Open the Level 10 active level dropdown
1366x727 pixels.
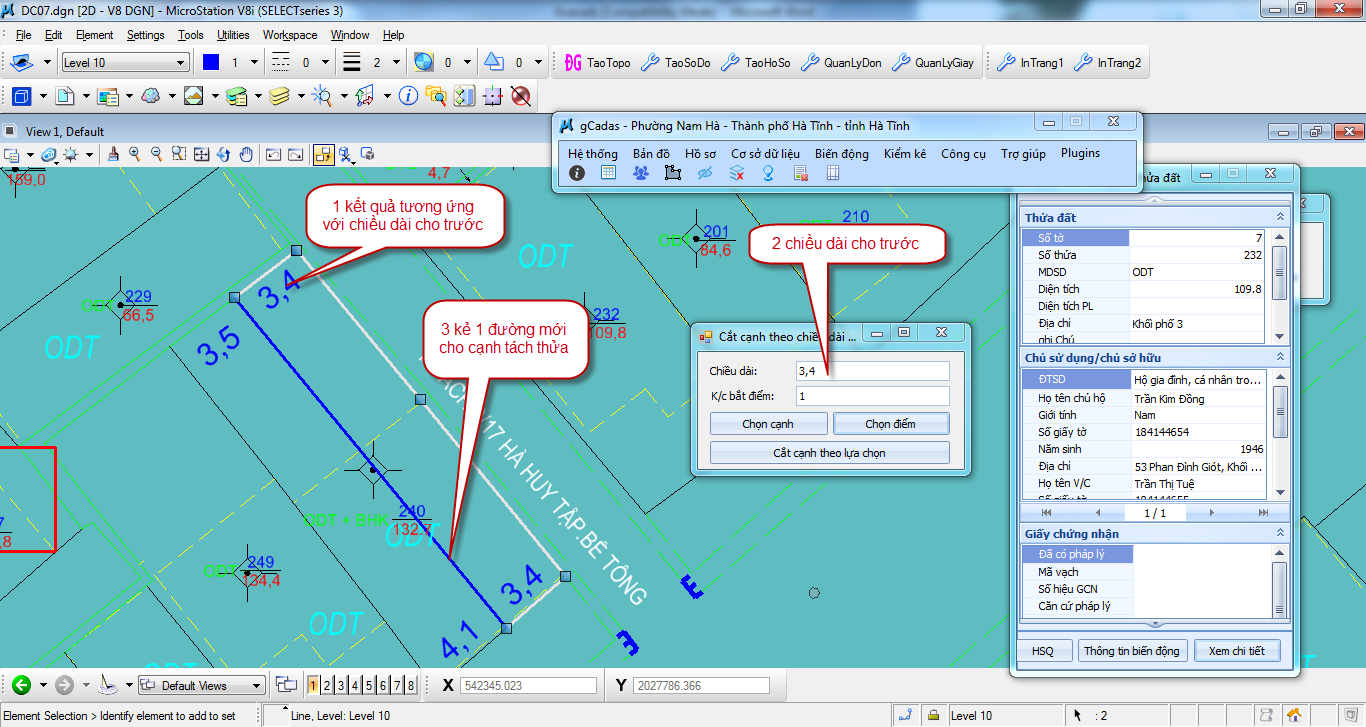click(124, 62)
